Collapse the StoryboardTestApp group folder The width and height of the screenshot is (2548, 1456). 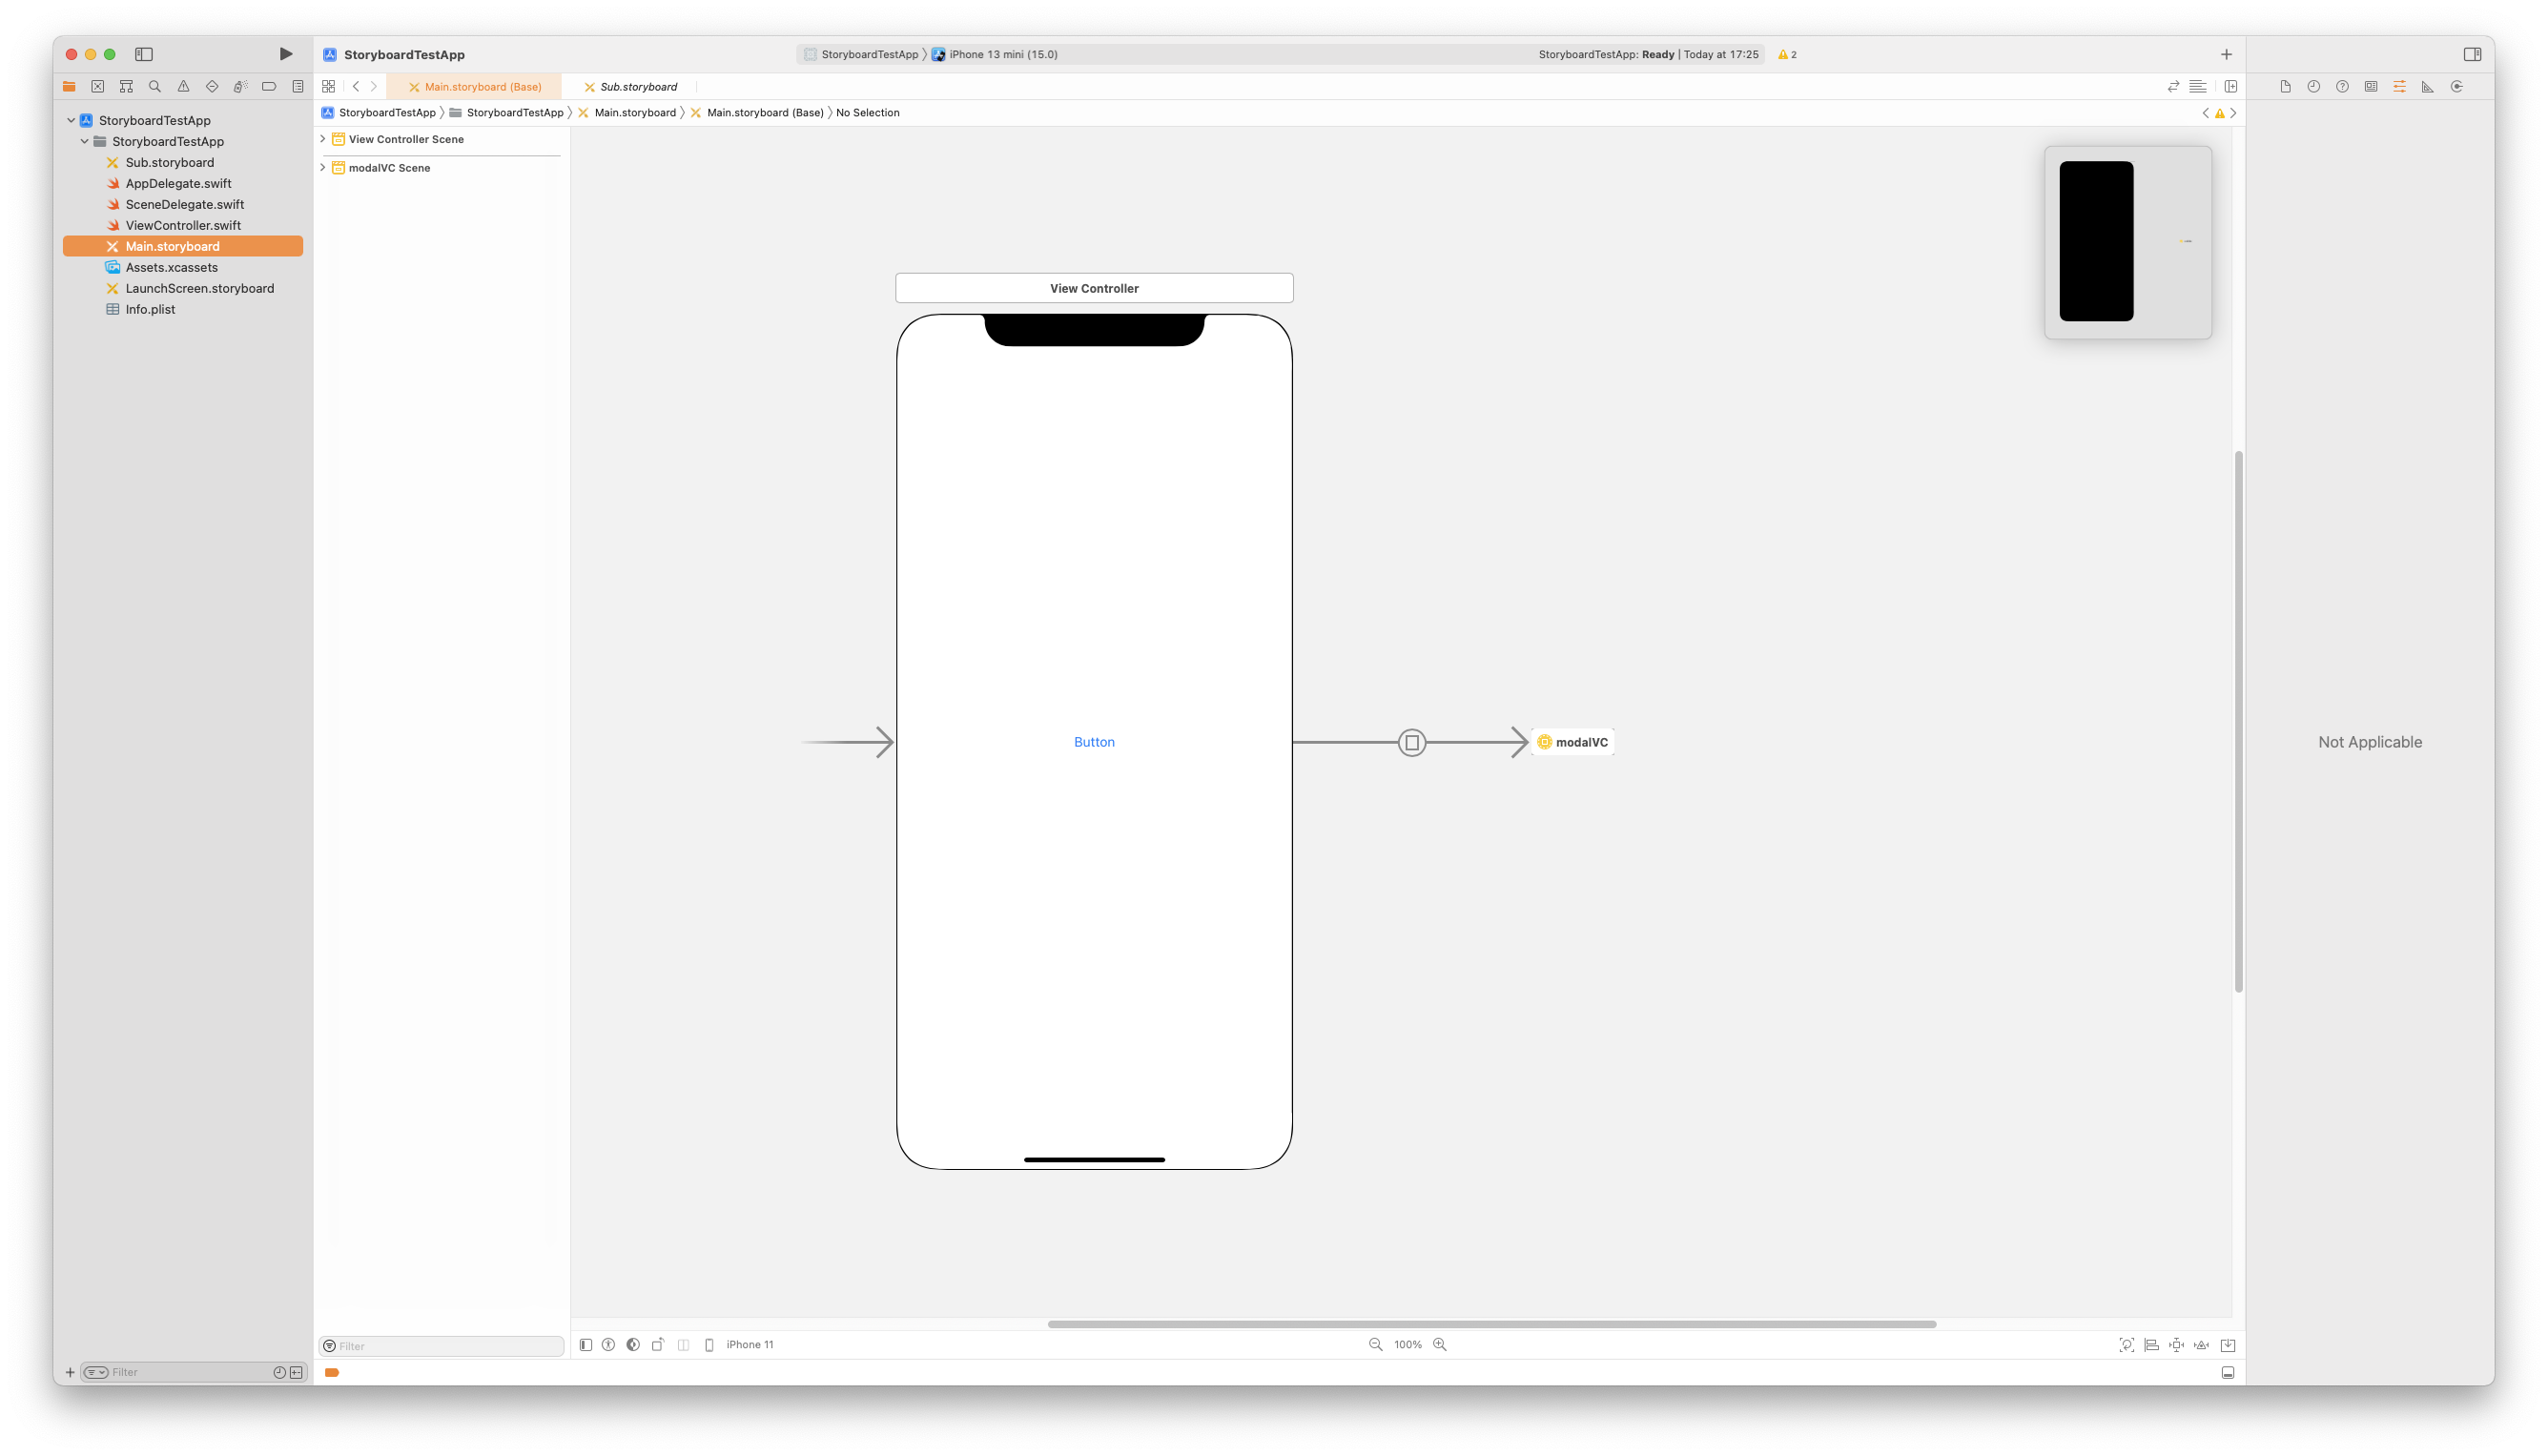click(85, 141)
